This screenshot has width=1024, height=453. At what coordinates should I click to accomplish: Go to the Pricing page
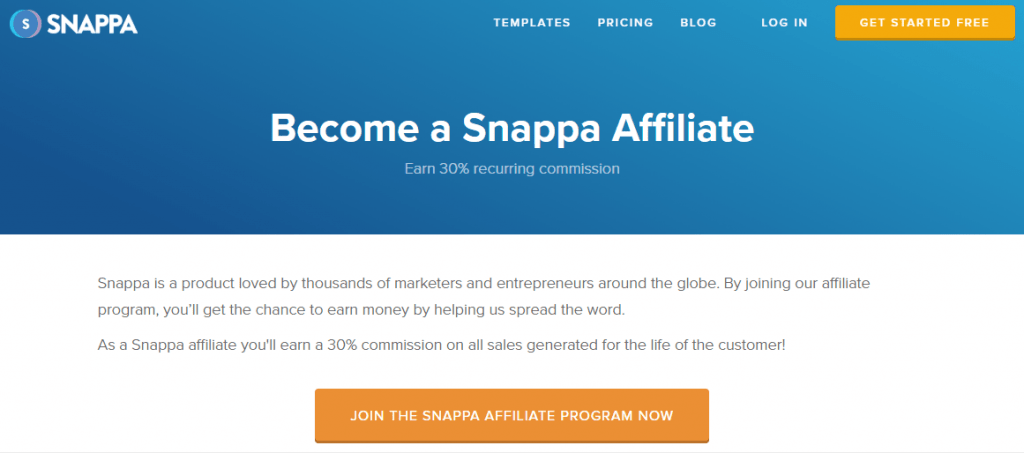point(625,22)
